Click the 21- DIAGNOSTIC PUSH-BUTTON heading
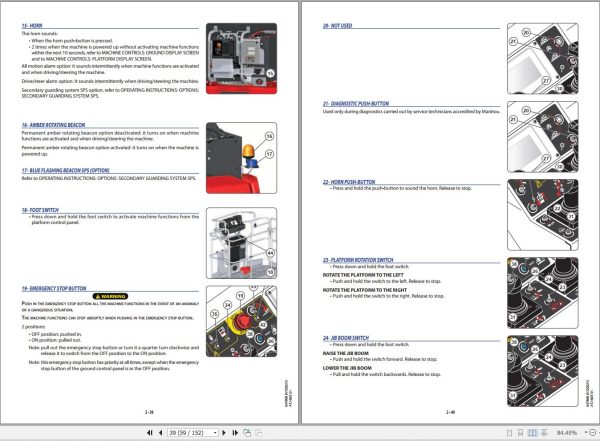This screenshot has height=441, width=600. click(x=356, y=103)
